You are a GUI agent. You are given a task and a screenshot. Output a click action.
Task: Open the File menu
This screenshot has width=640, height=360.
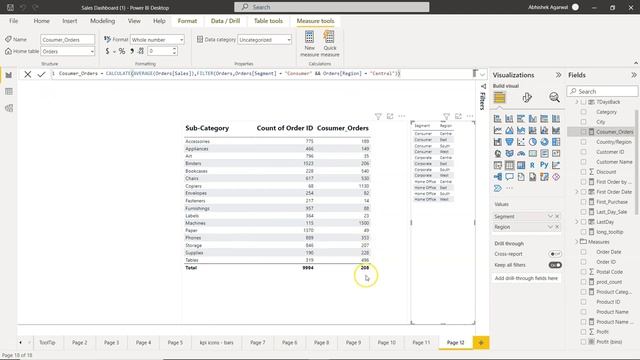13,21
